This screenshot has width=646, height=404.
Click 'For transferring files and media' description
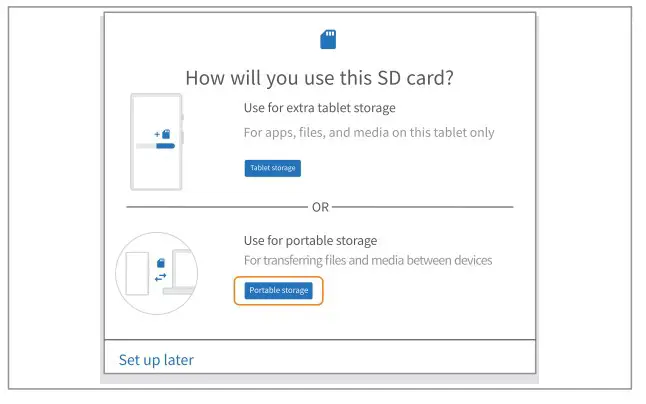pos(368,260)
